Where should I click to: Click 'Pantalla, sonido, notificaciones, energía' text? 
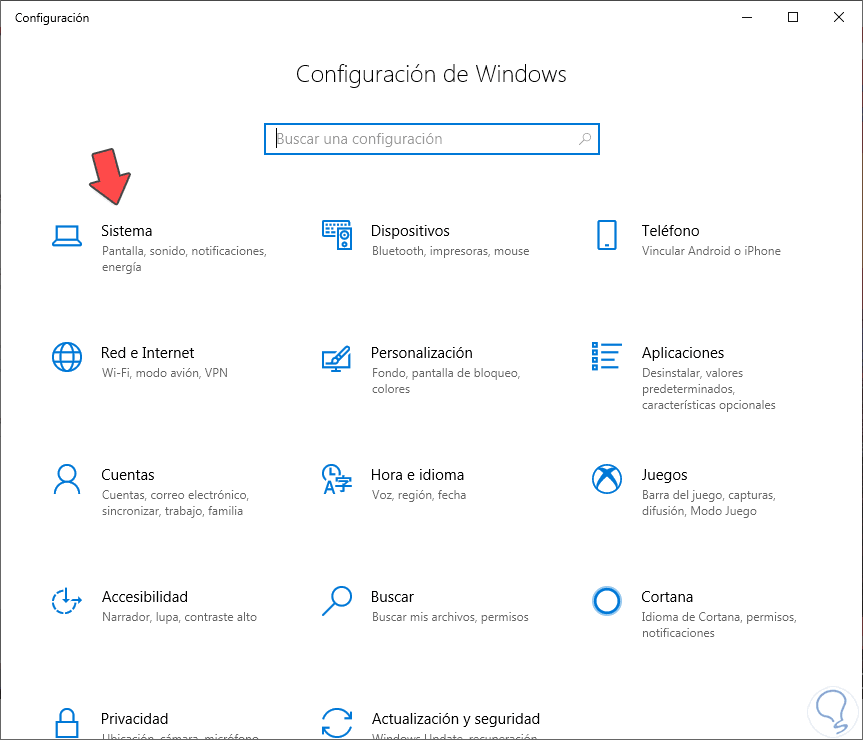click(184, 259)
